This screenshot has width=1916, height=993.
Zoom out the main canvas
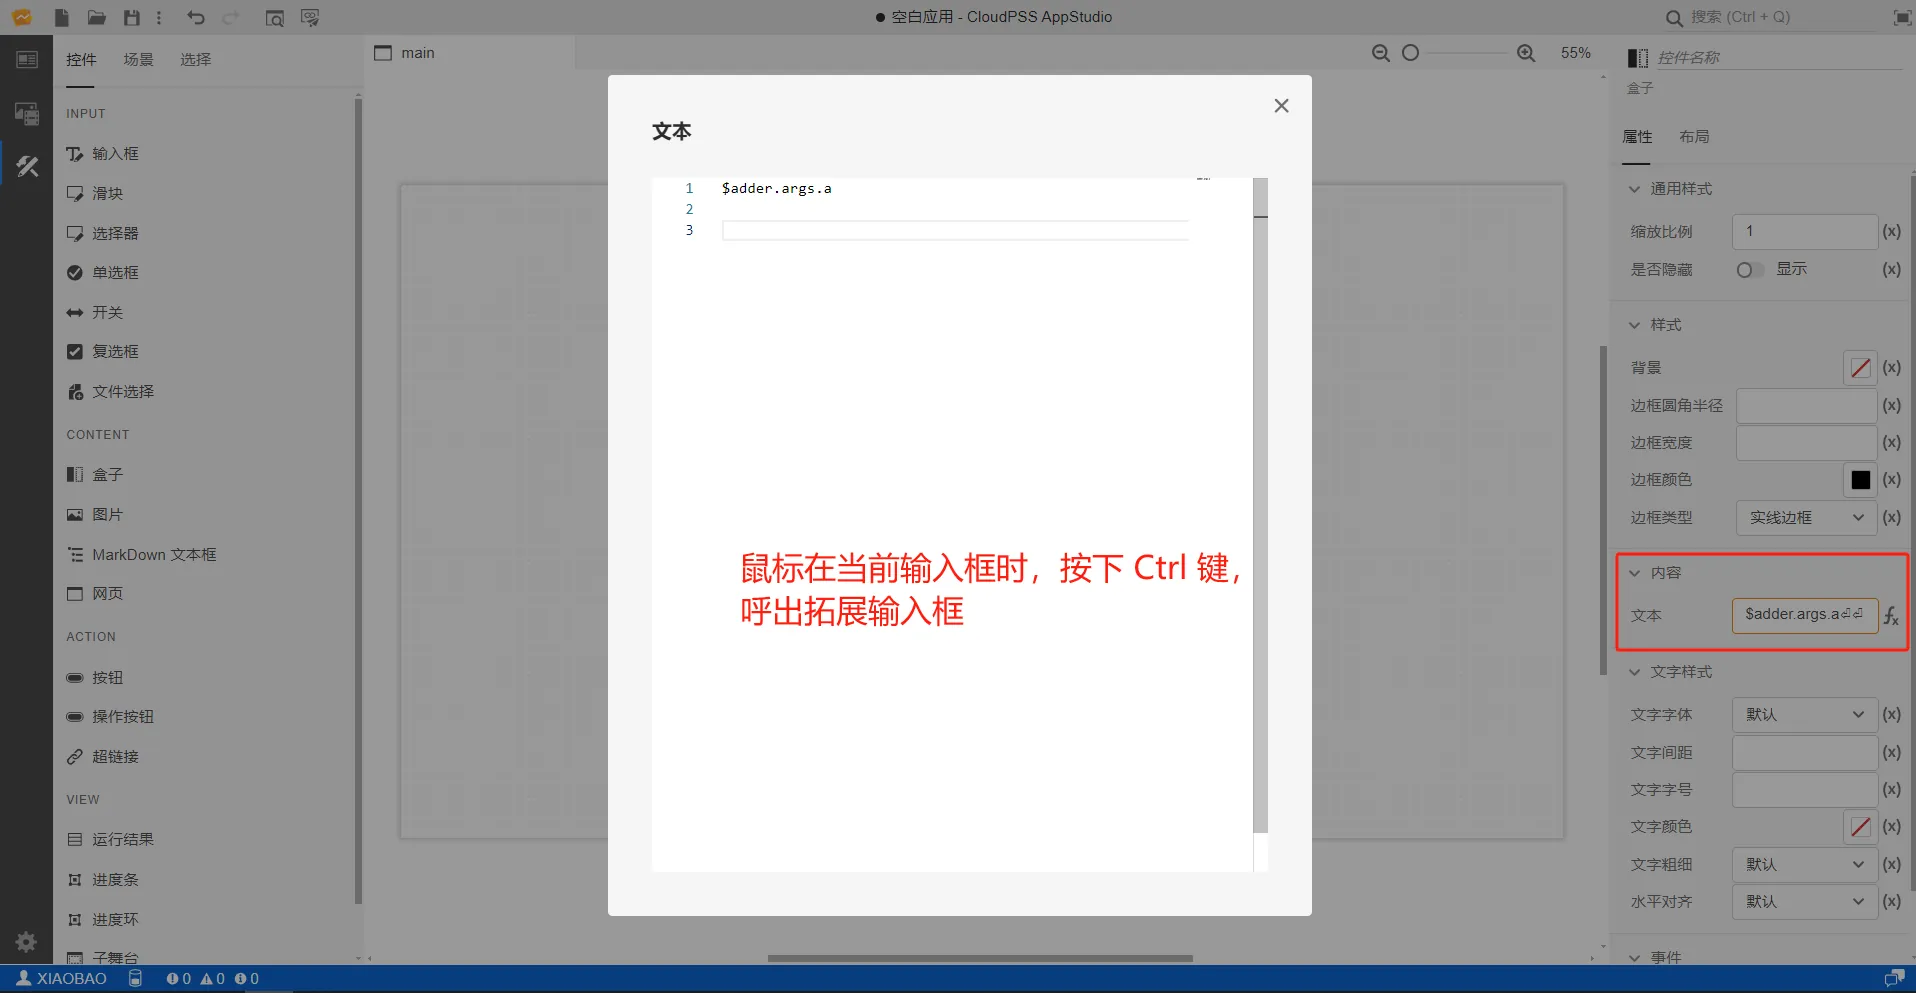pyautogui.click(x=1380, y=53)
